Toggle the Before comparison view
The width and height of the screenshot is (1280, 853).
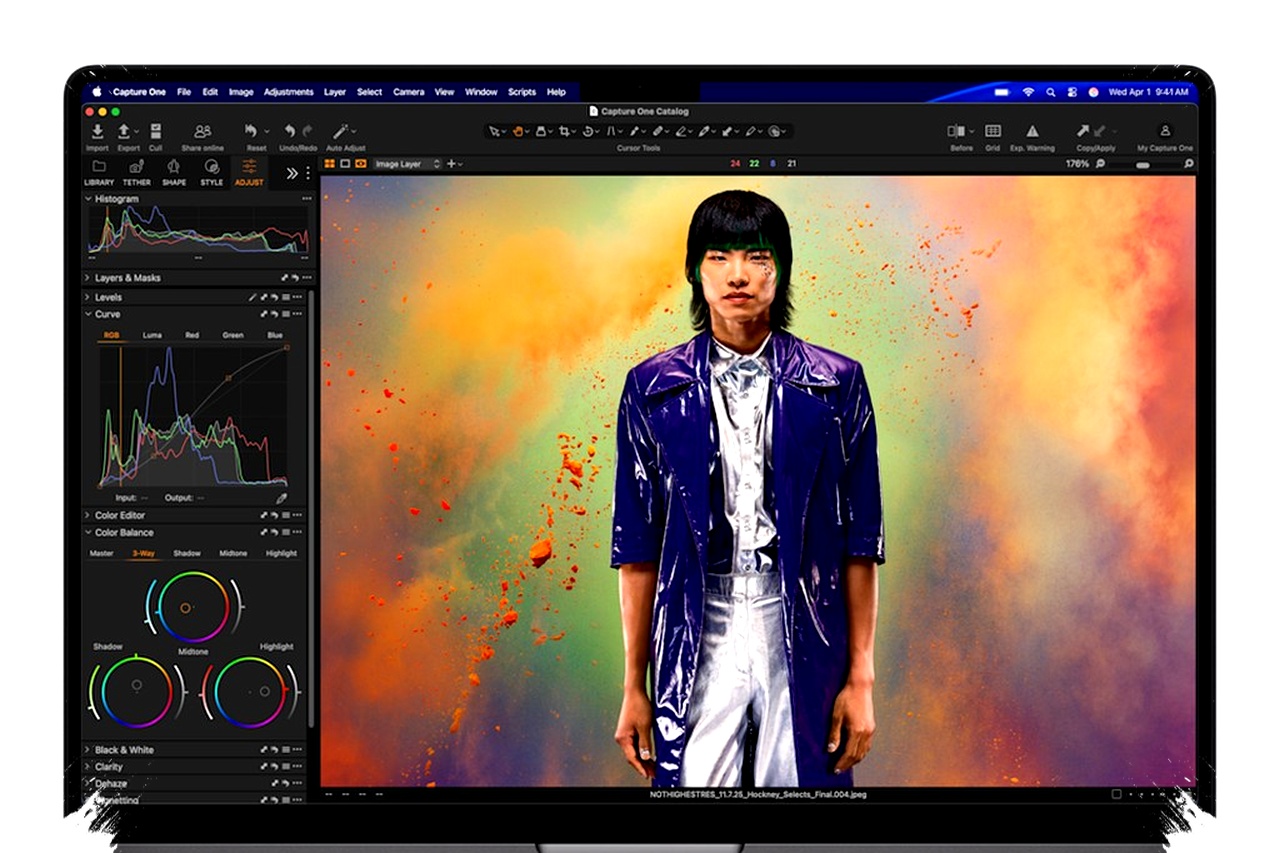(956, 131)
